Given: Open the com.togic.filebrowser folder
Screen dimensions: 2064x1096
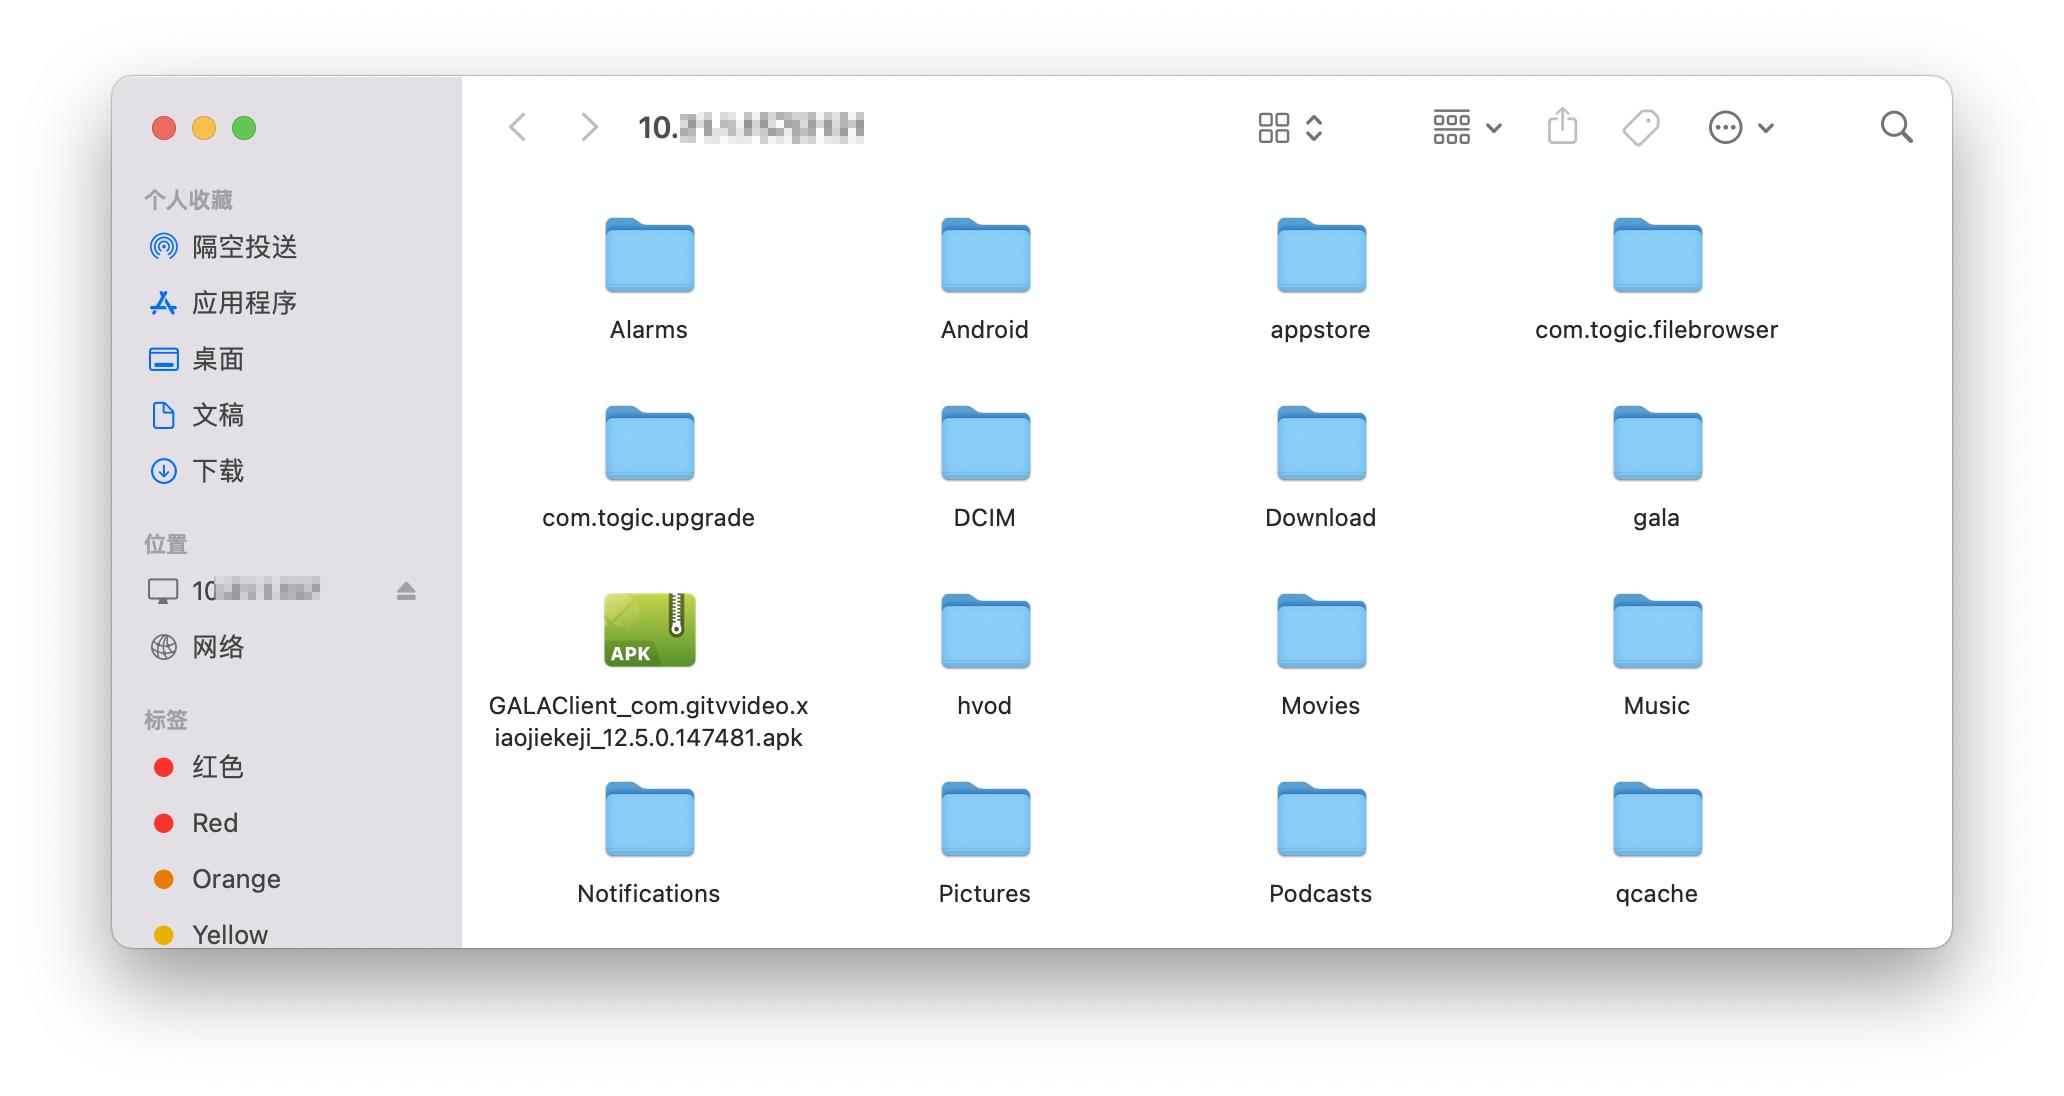Looking at the screenshot, I should click(x=1657, y=255).
